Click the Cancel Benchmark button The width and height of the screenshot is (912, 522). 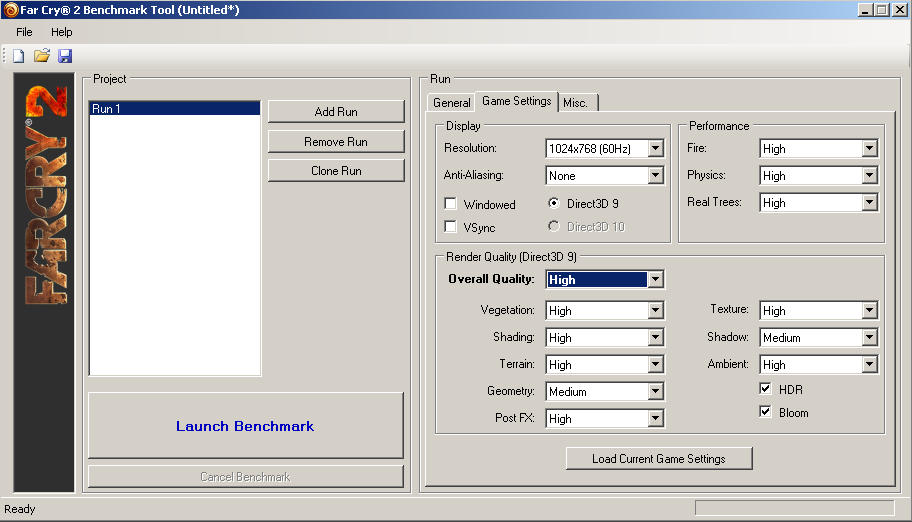(x=245, y=477)
